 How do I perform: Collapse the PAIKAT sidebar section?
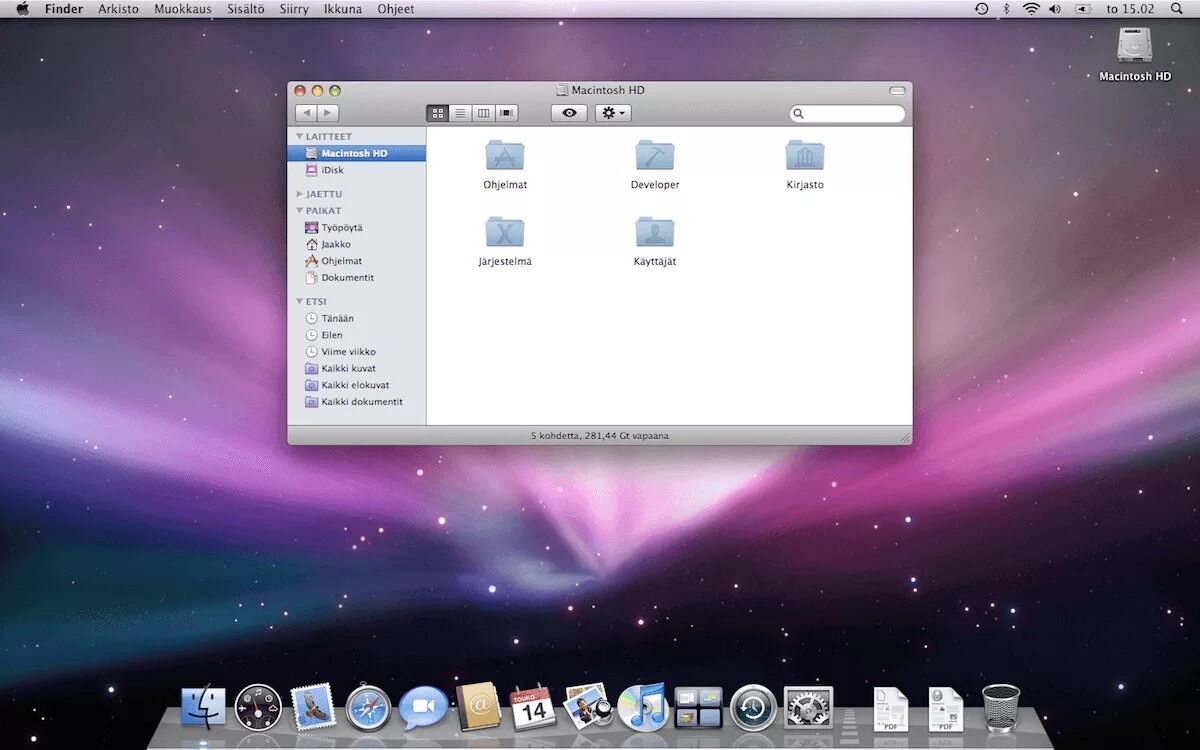pyautogui.click(x=299, y=211)
